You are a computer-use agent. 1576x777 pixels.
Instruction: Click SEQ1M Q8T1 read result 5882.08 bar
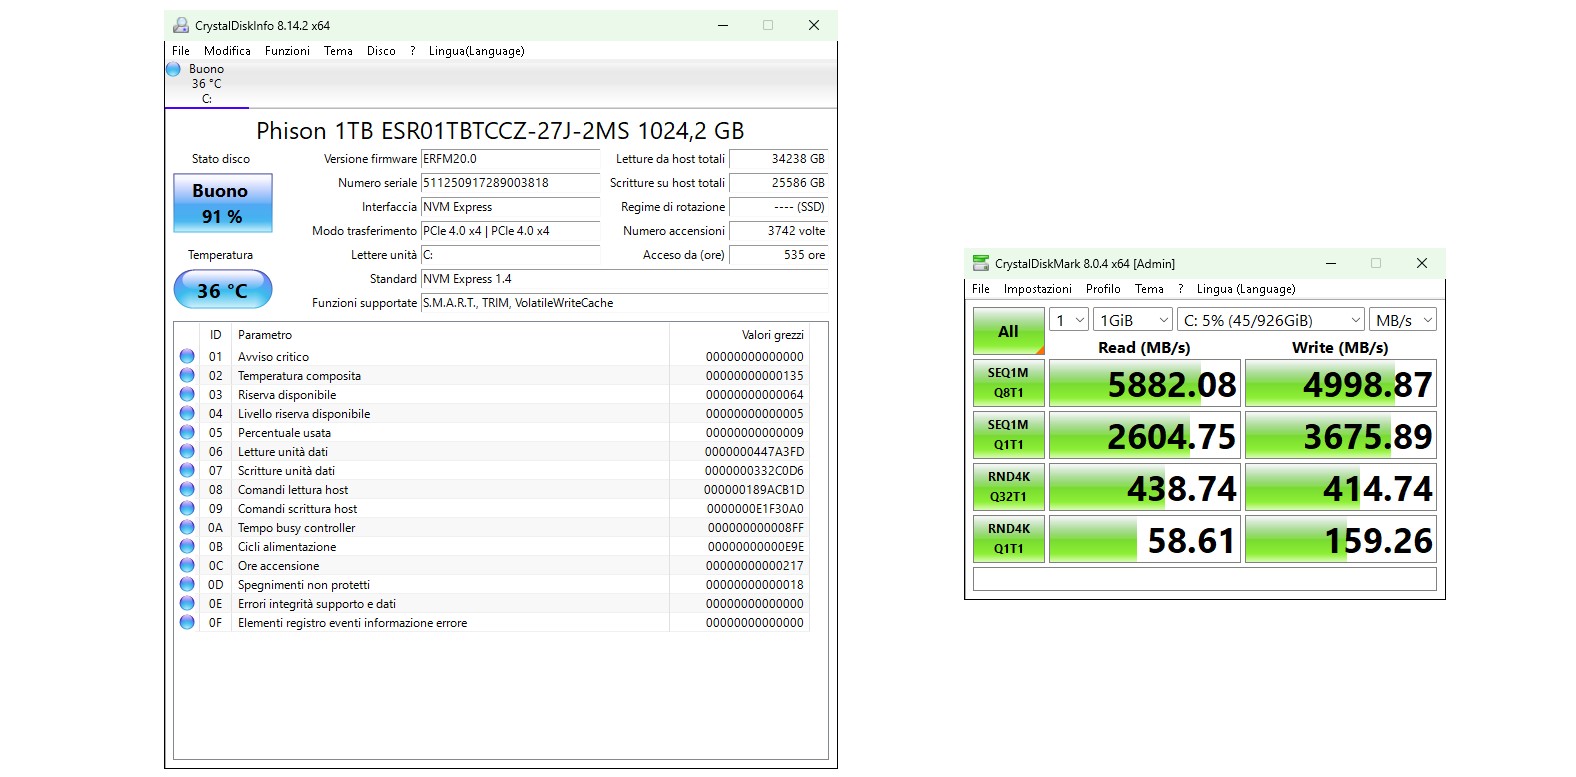1144,383
